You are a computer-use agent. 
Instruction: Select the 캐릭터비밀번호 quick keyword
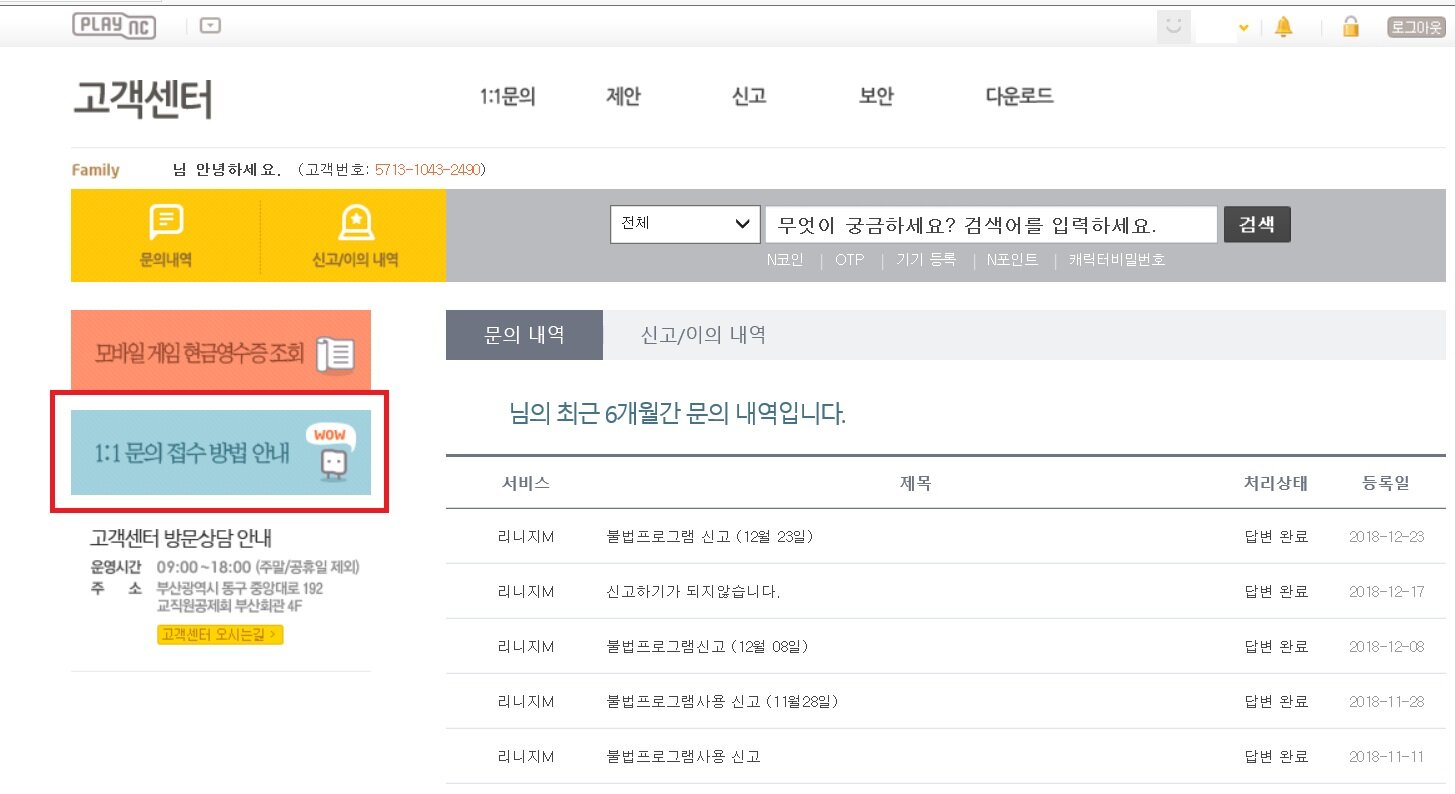[x=1117, y=260]
